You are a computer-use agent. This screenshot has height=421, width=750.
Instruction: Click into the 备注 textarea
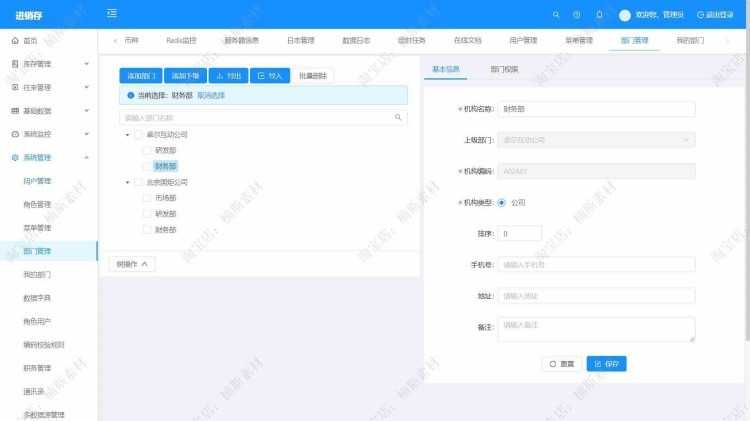tap(596, 329)
